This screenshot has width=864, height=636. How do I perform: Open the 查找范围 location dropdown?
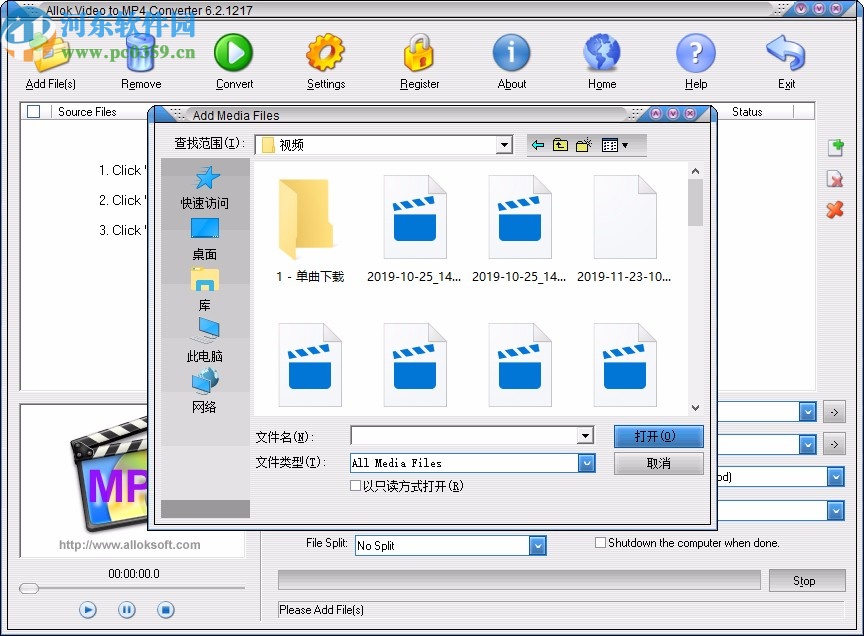(x=504, y=144)
